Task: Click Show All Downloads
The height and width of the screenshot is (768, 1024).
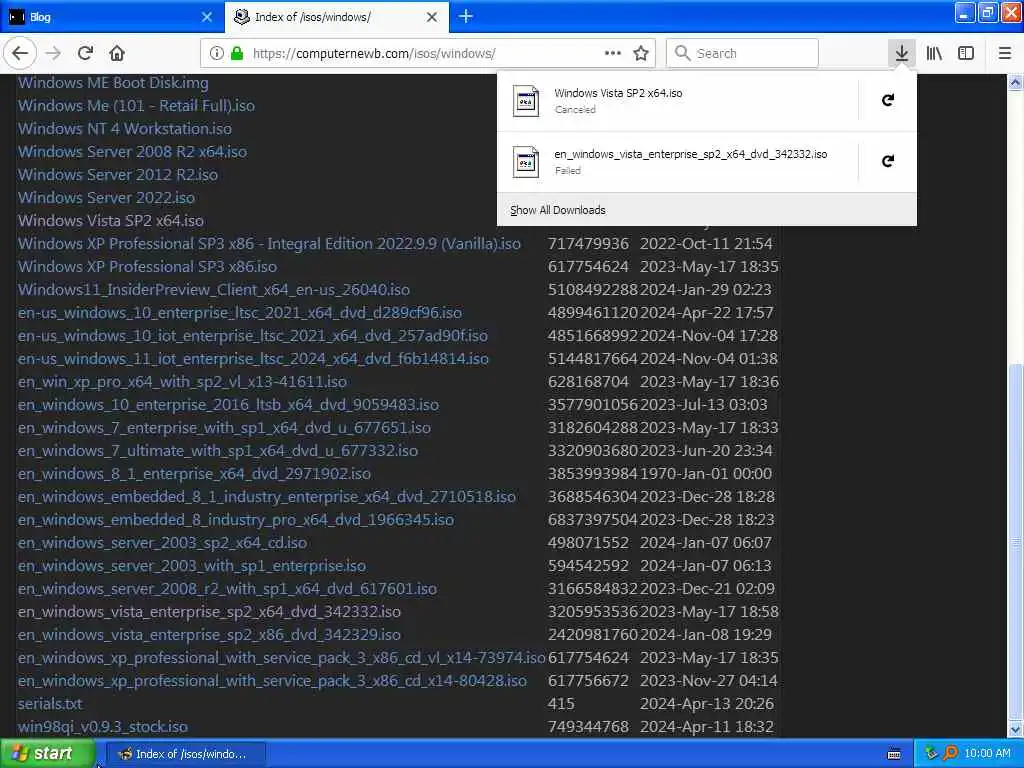Action: click(558, 210)
